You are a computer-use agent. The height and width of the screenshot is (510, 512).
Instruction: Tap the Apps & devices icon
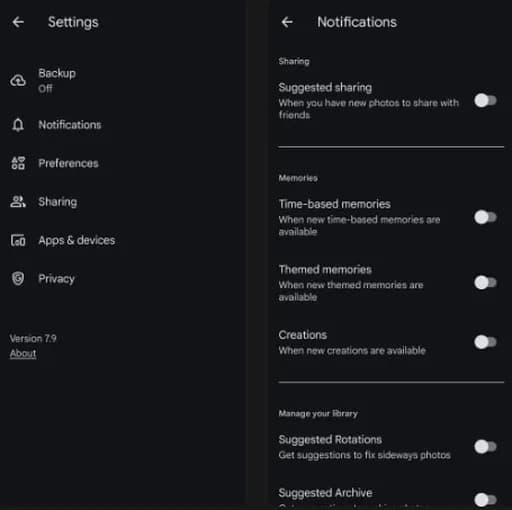18,240
